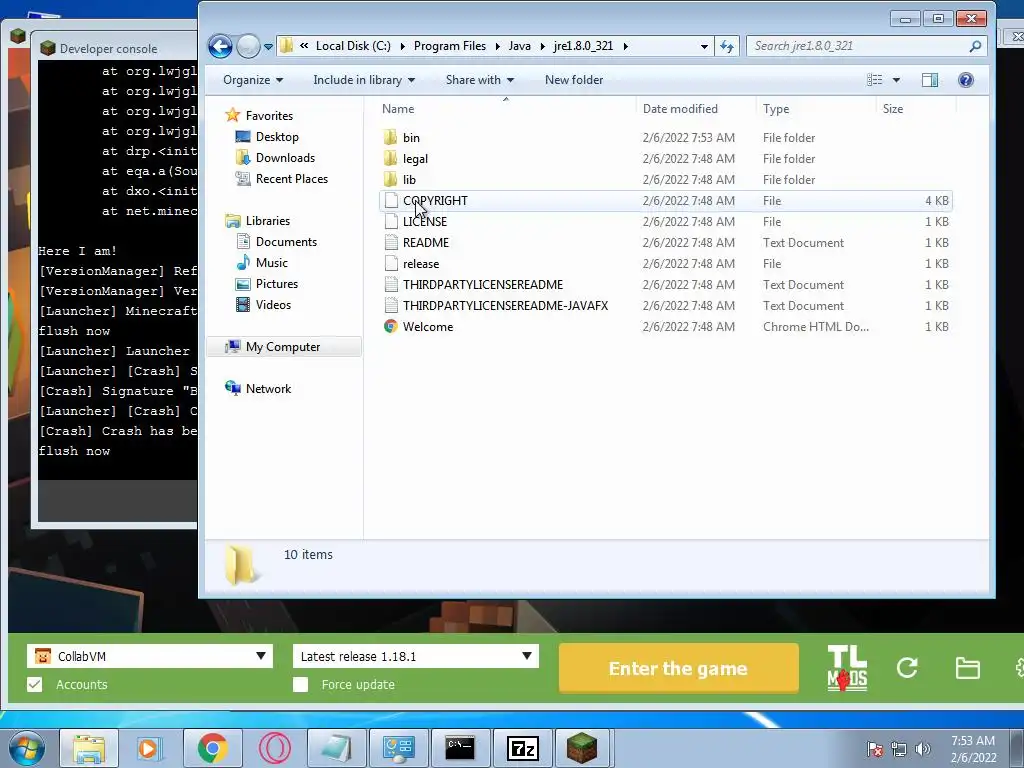Click Program Files in address breadcrumb
Viewport: 1024px width, 768px height.
pyautogui.click(x=450, y=46)
